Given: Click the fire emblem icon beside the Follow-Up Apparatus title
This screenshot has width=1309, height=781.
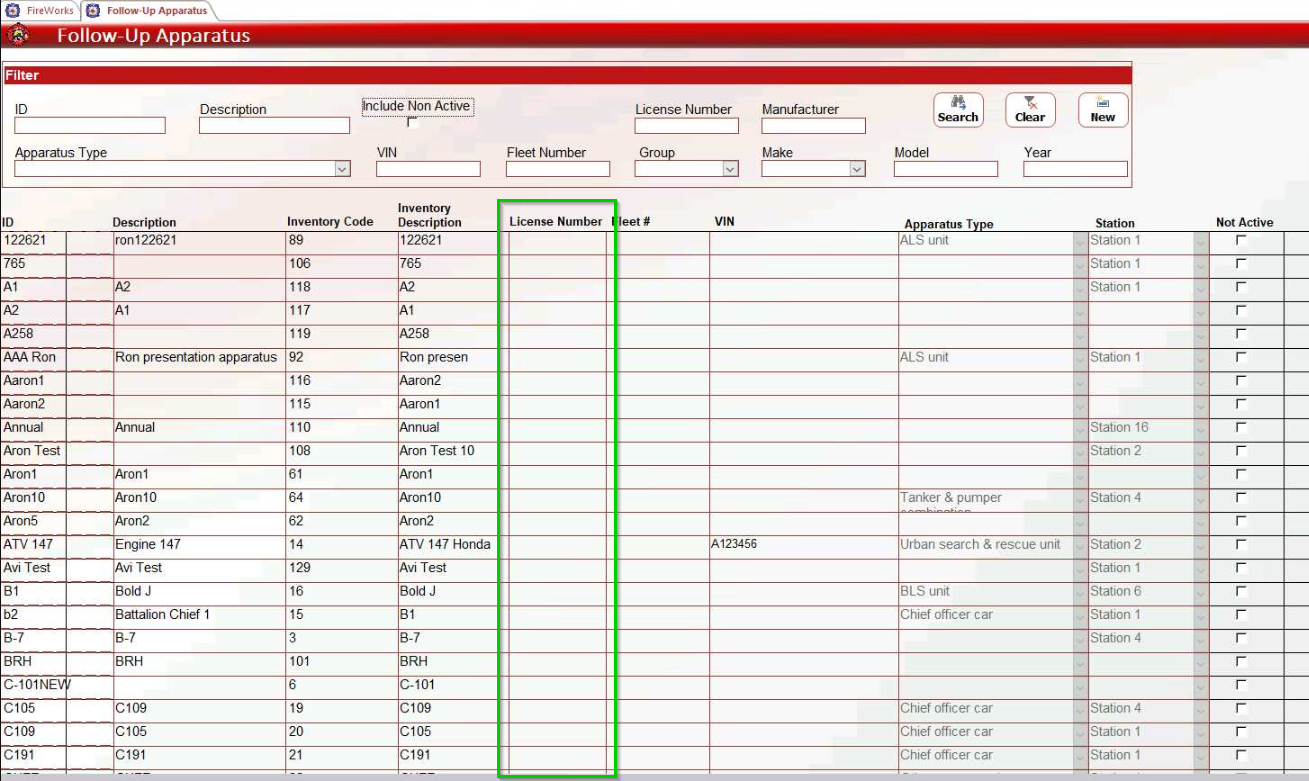Looking at the screenshot, I should [17, 36].
